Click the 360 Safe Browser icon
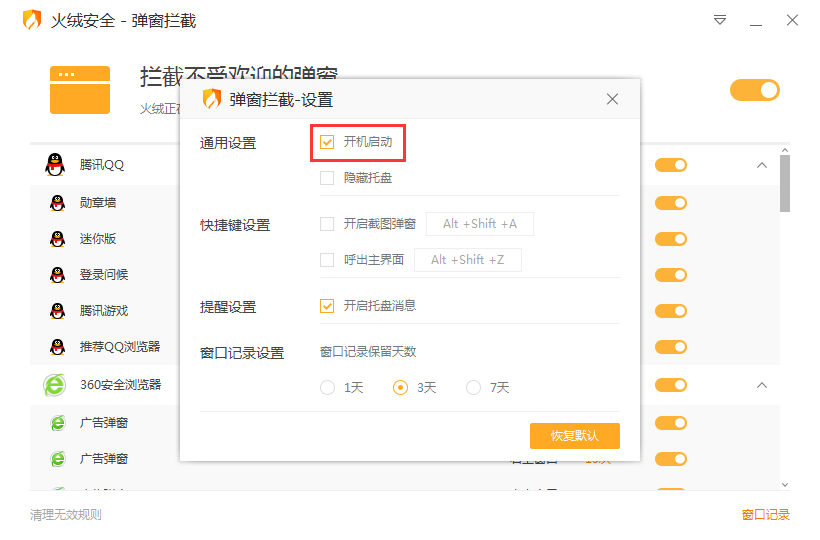 tap(55, 385)
